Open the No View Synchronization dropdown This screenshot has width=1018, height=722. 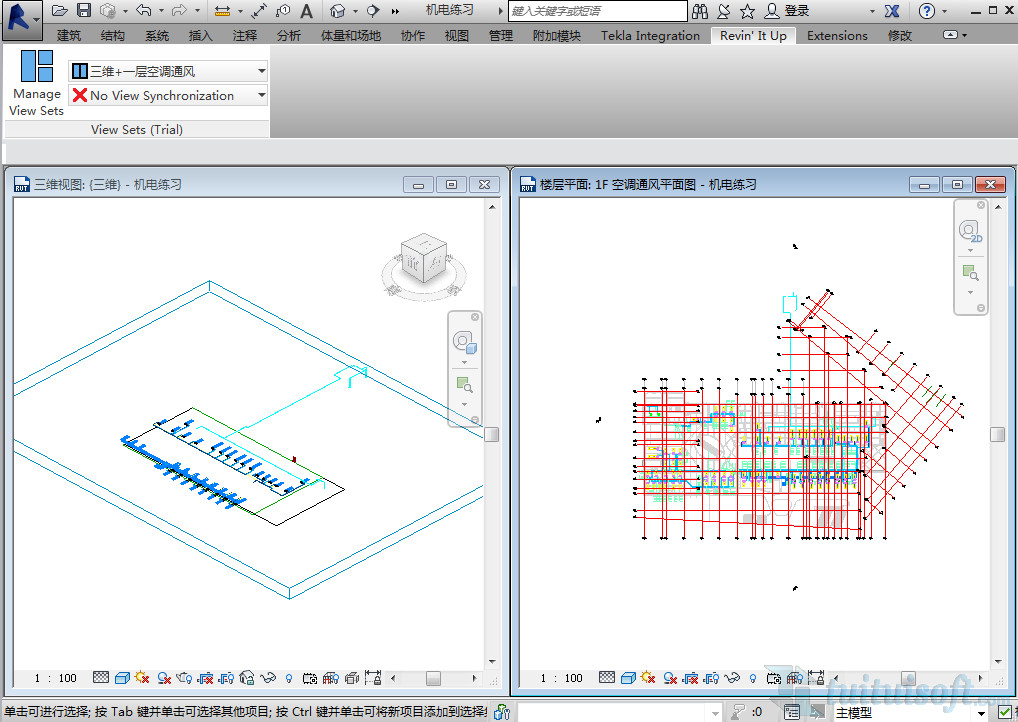point(261,96)
